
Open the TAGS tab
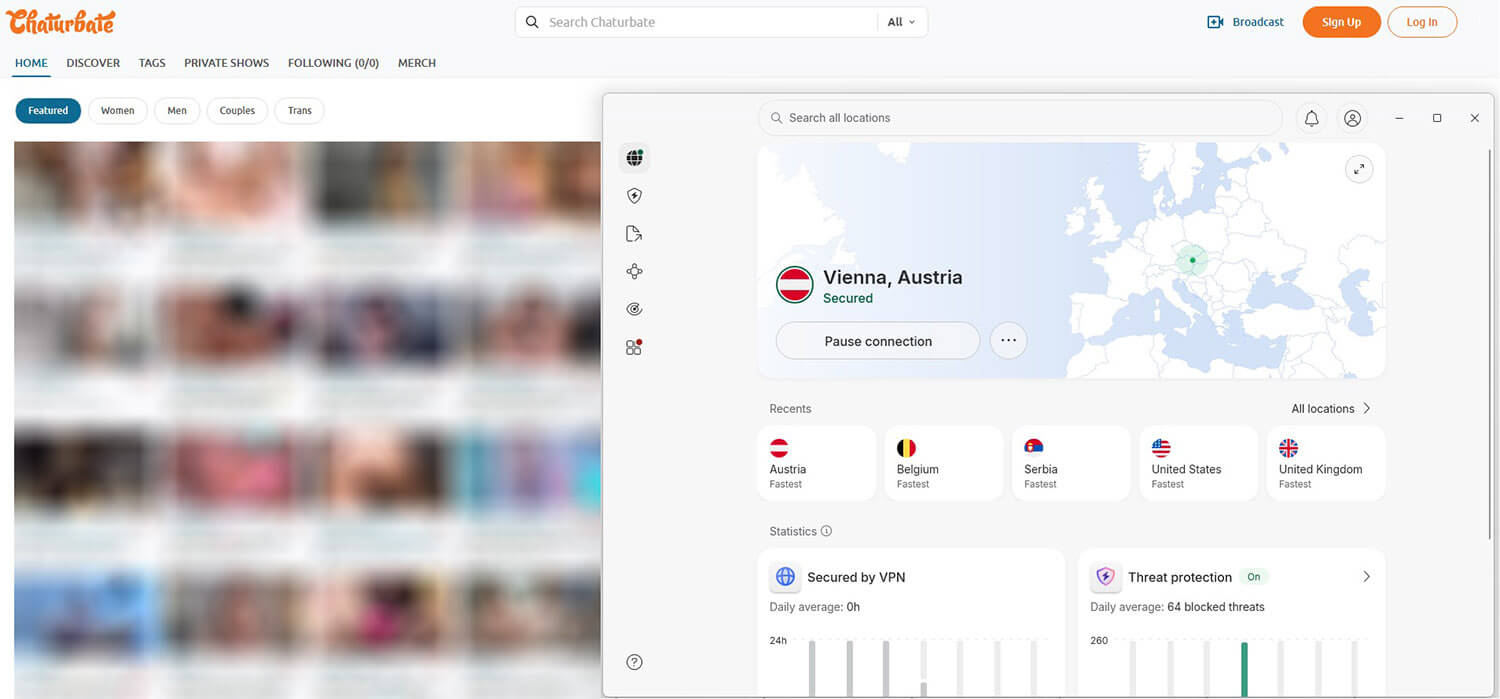(x=152, y=63)
